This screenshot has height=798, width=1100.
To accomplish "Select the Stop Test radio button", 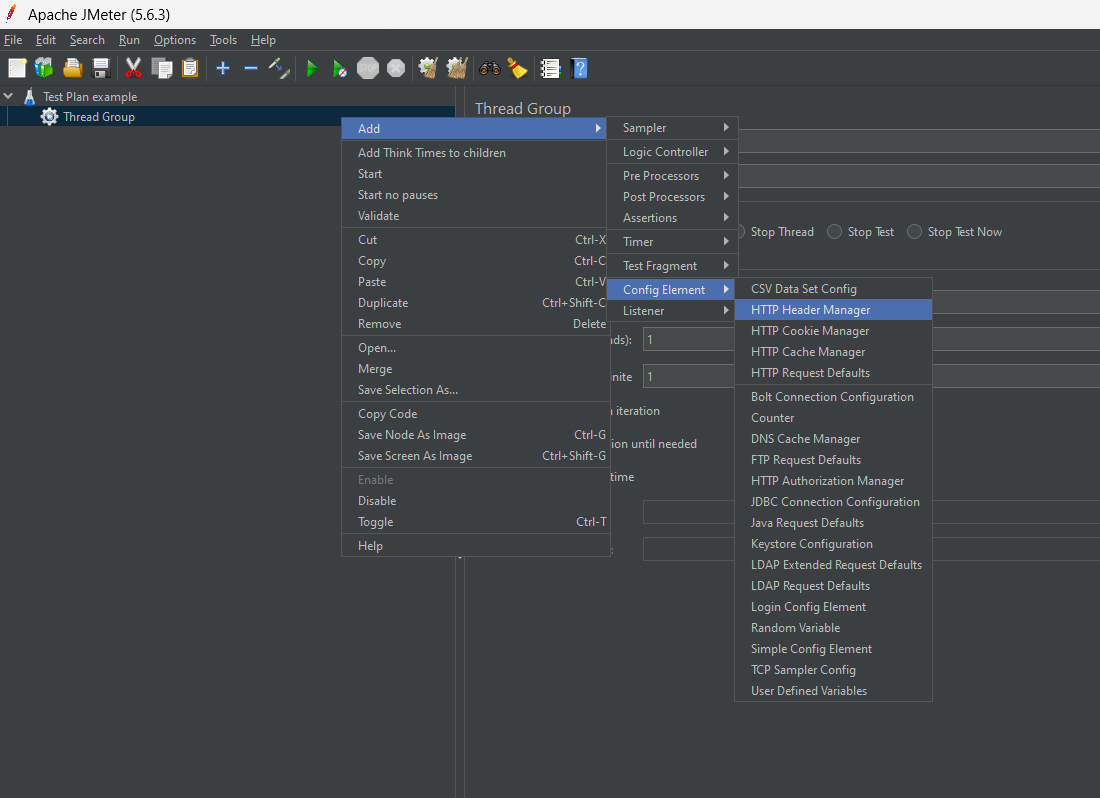I will point(834,231).
